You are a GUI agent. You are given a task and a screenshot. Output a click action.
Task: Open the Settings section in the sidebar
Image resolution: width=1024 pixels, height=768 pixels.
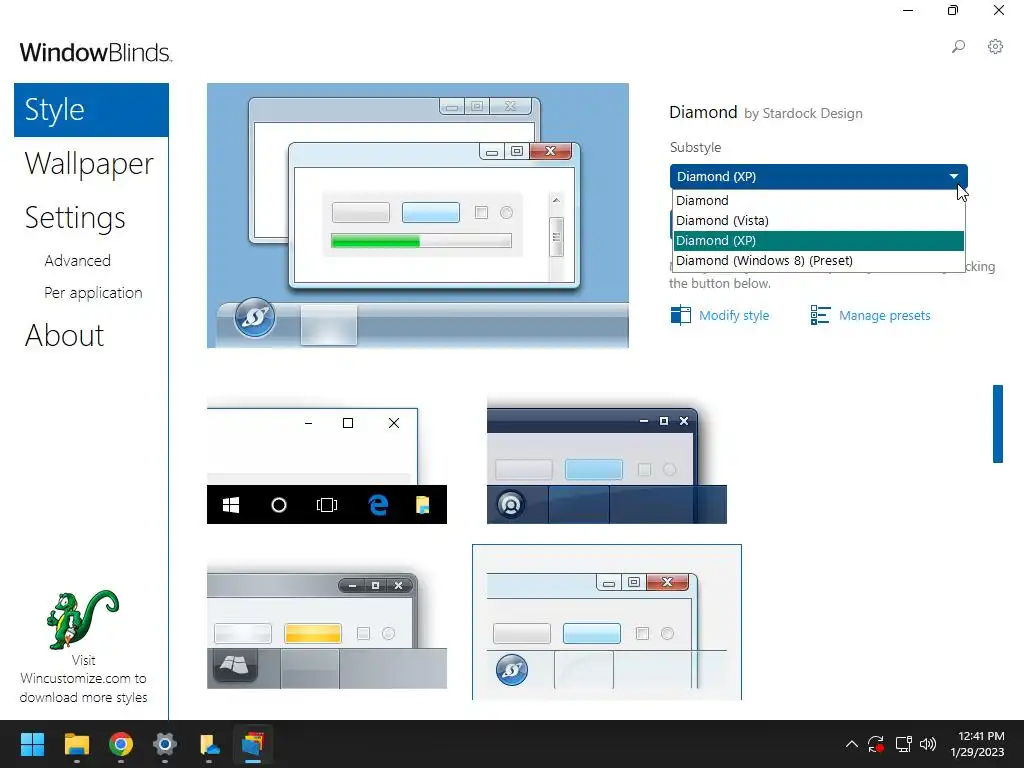coord(75,217)
